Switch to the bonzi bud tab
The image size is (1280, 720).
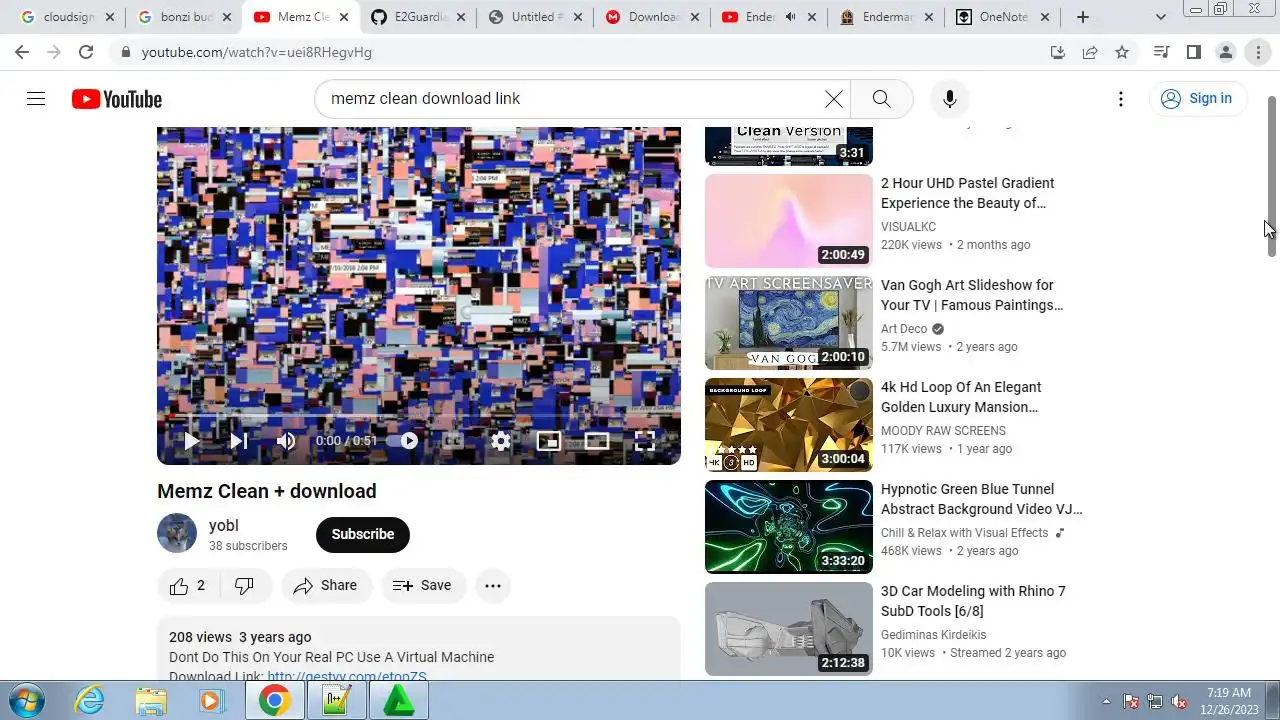(x=186, y=17)
